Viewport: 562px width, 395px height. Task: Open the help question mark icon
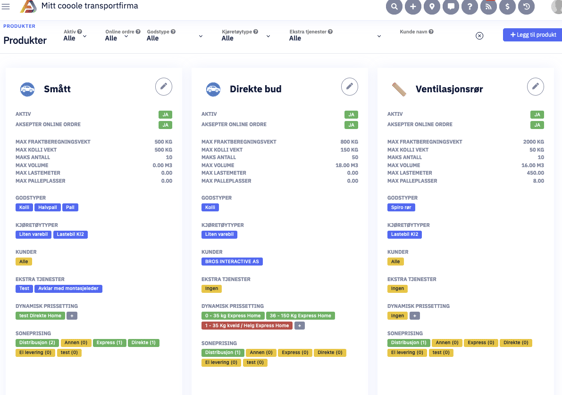click(x=470, y=6)
